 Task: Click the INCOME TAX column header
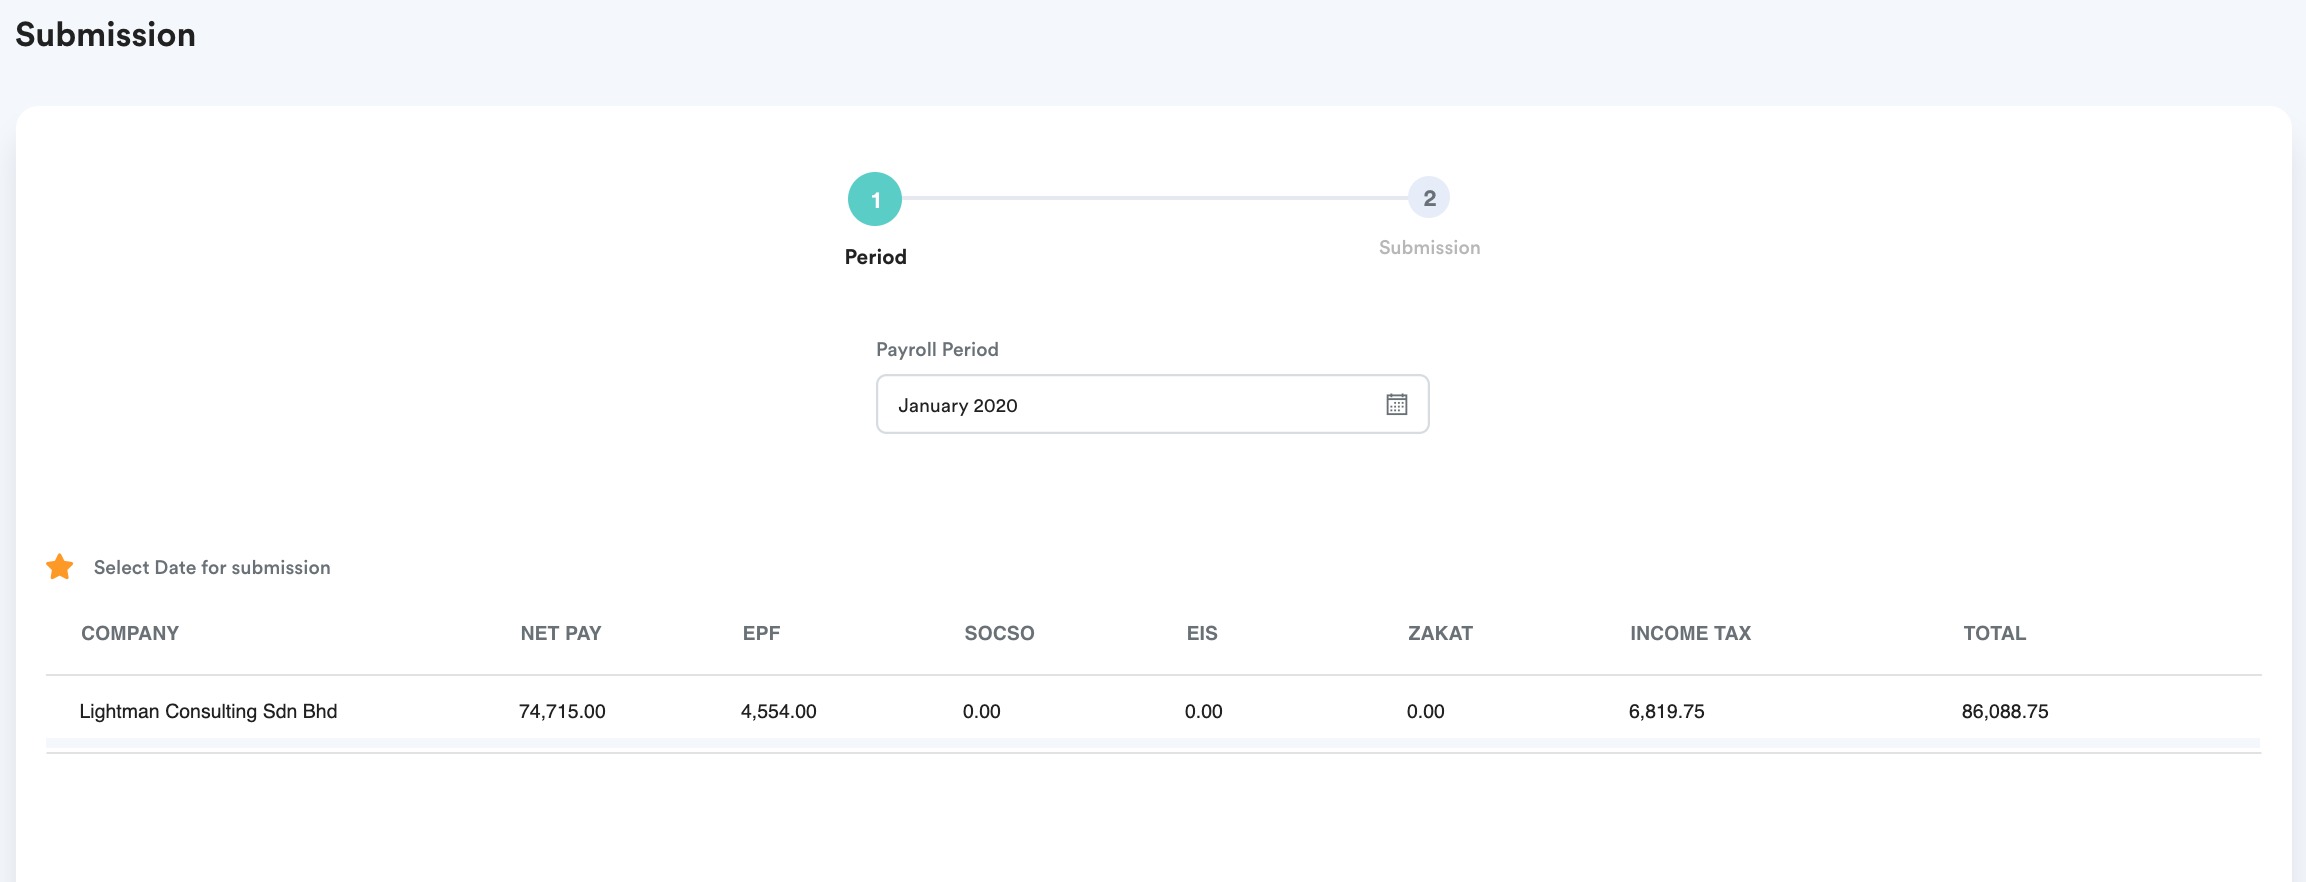pyautogui.click(x=1690, y=633)
